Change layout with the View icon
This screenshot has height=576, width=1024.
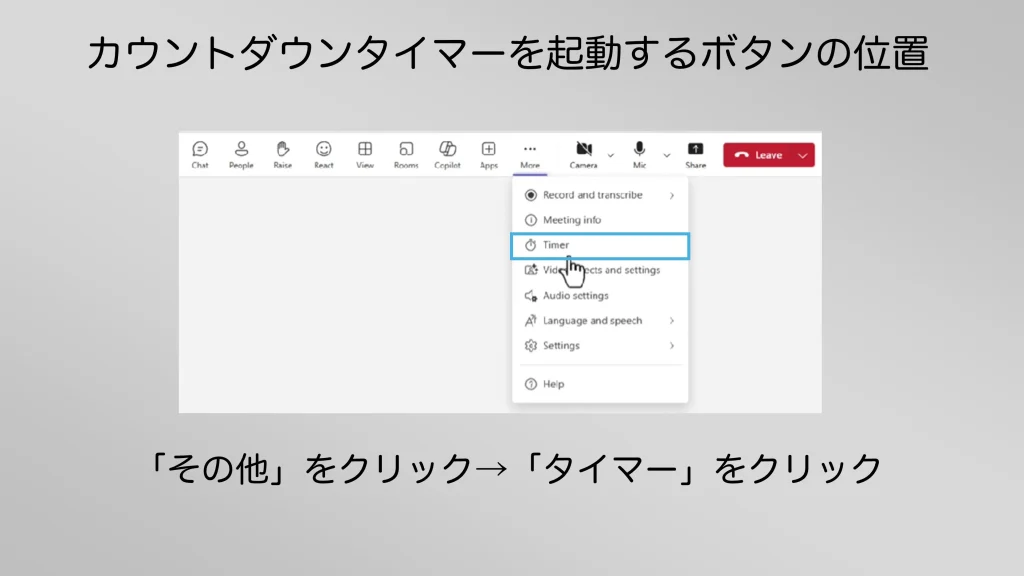(365, 153)
